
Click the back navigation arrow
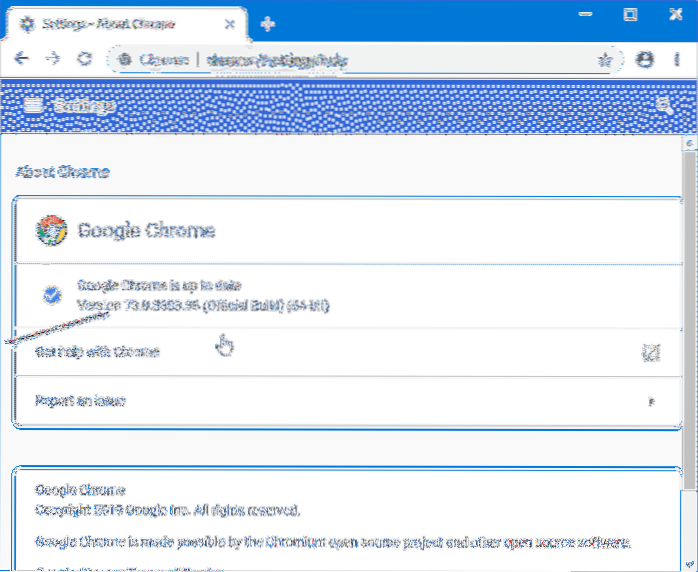click(x=20, y=60)
